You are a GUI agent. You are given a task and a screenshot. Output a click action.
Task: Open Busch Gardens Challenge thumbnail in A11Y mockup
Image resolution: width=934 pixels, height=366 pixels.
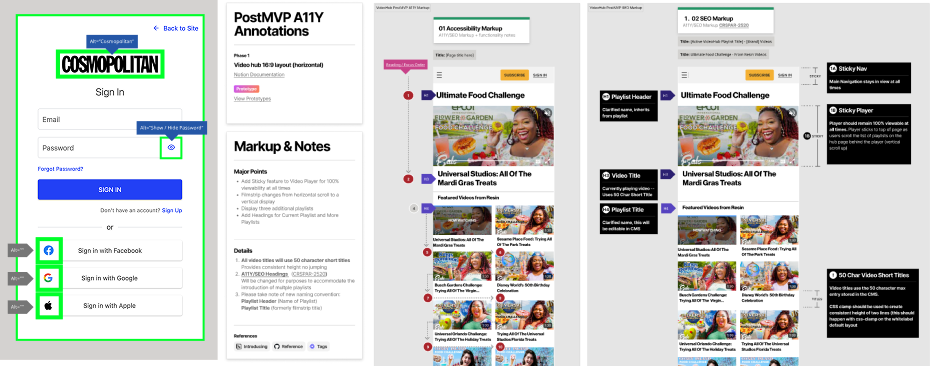tap(462, 266)
